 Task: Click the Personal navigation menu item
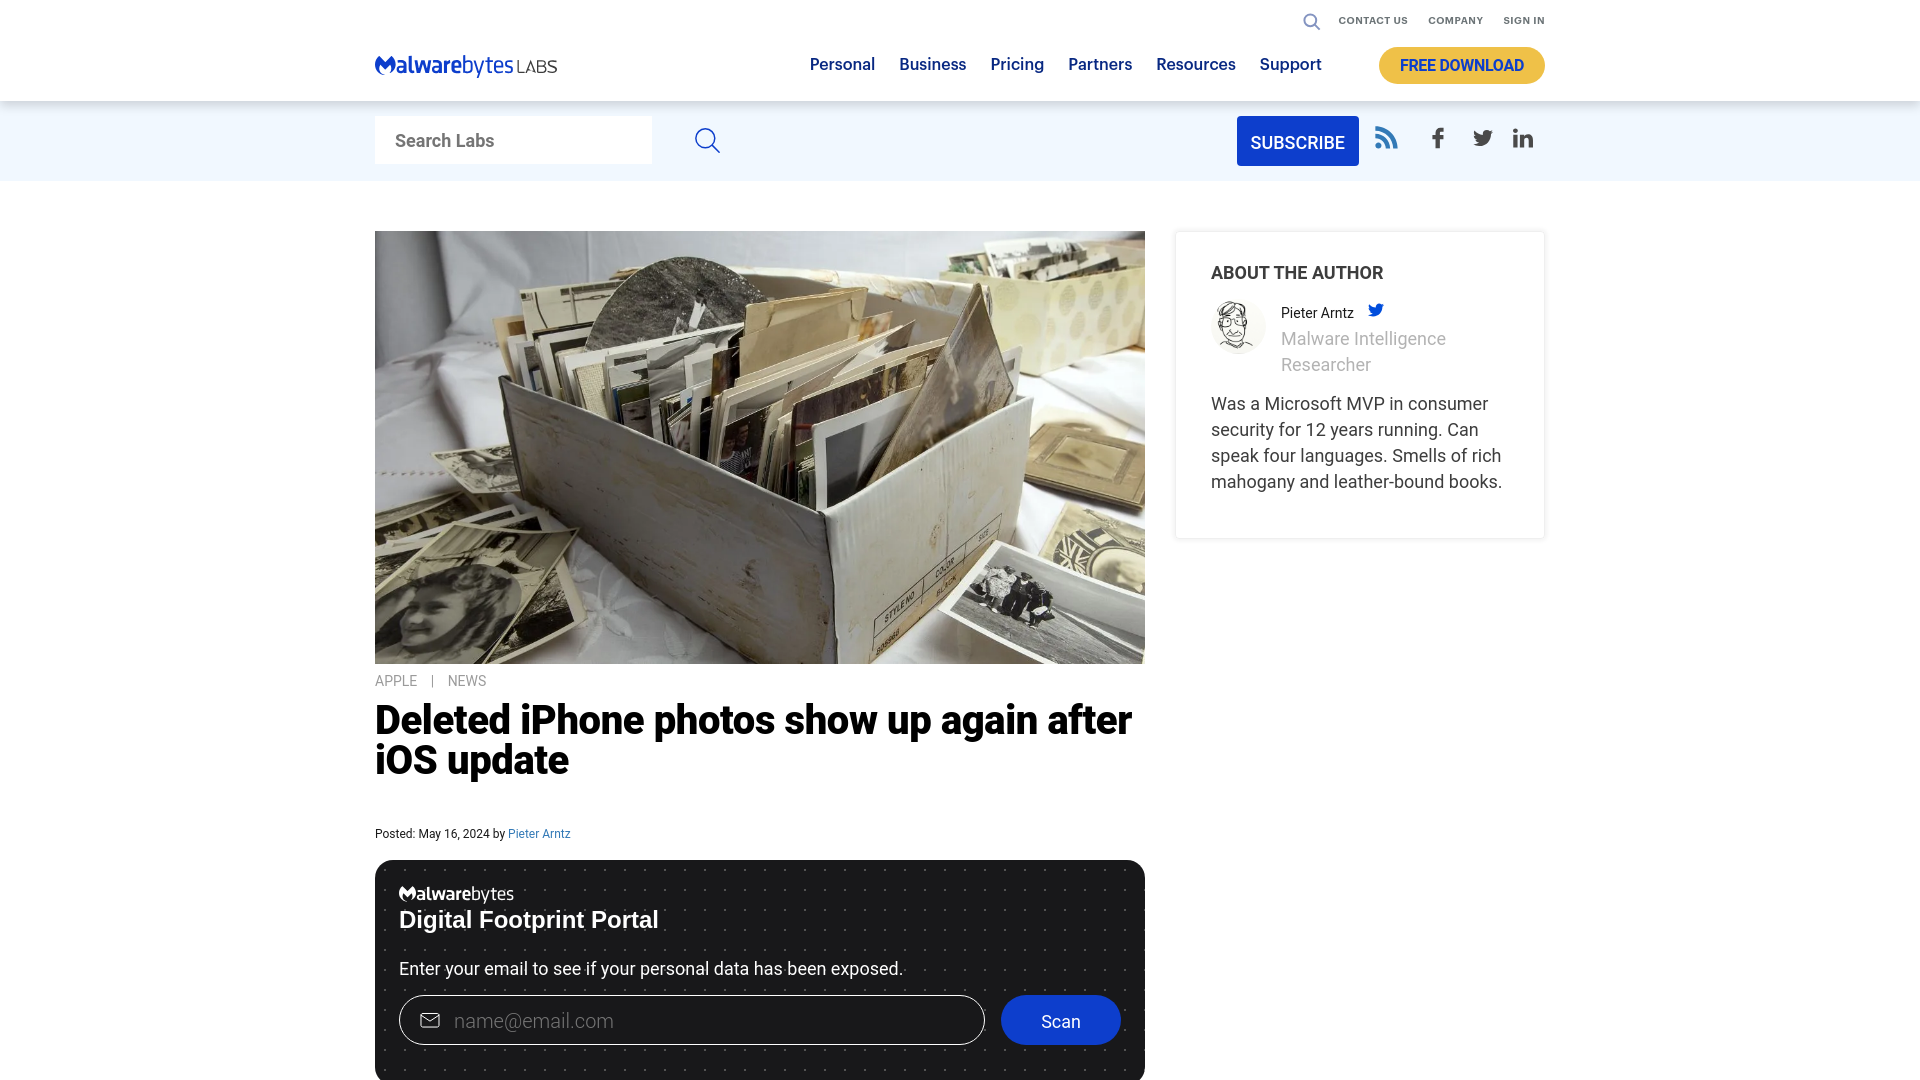(x=841, y=65)
